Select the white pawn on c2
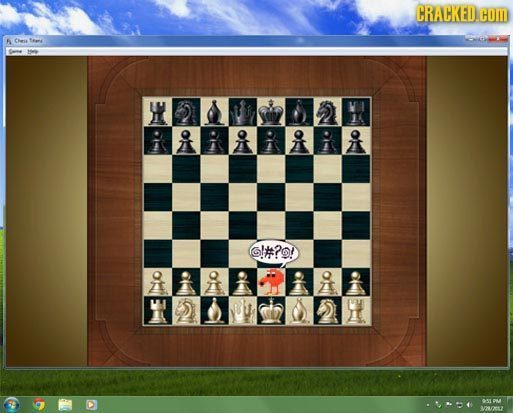Image resolution: width=513 pixels, height=413 pixels. 214,283
